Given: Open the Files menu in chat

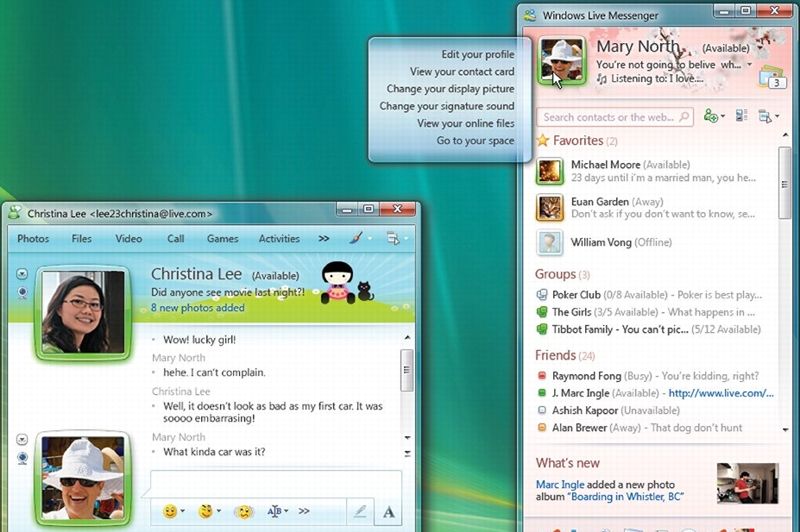Looking at the screenshot, I should tap(82, 238).
